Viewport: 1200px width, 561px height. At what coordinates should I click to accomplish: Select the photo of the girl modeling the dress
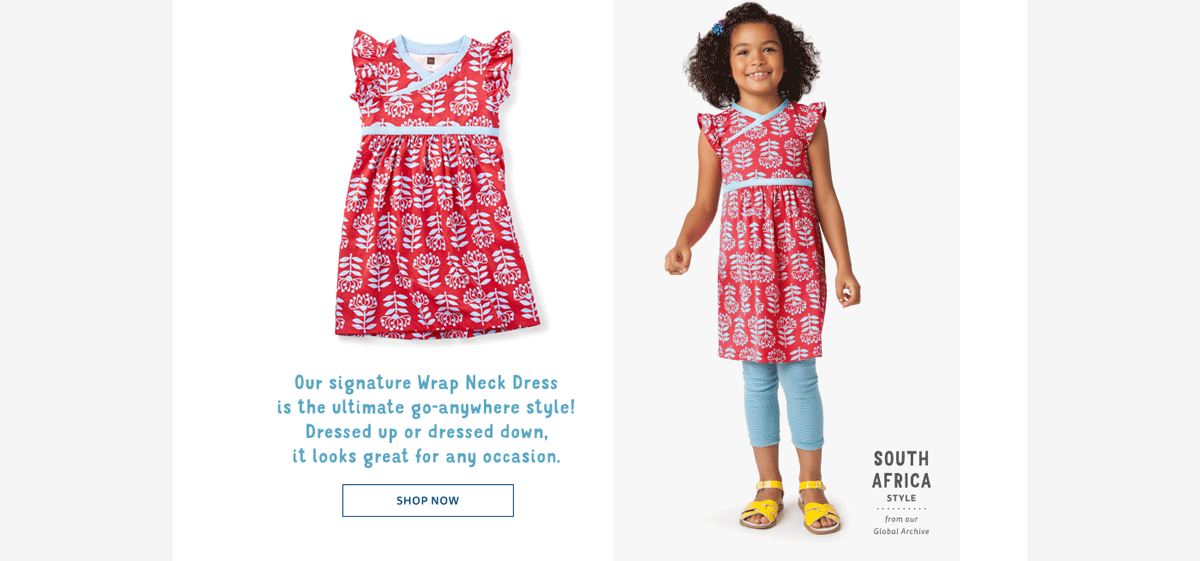[x=765, y=268]
